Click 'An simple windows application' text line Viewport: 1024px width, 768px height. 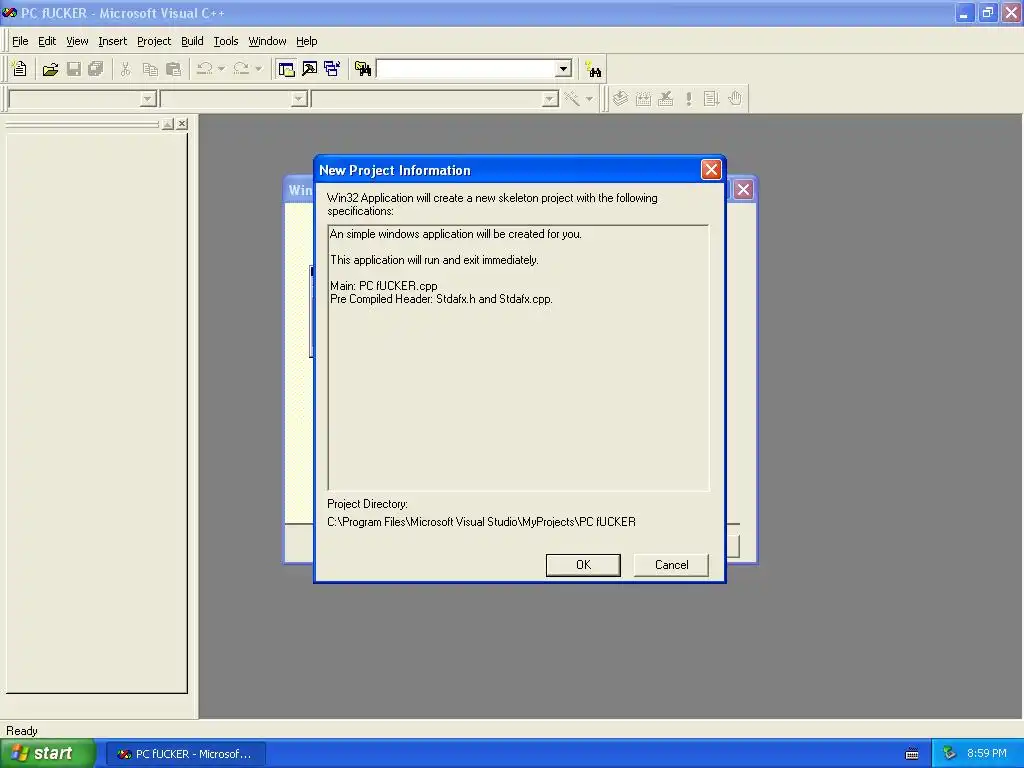click(x=455, y=234)
